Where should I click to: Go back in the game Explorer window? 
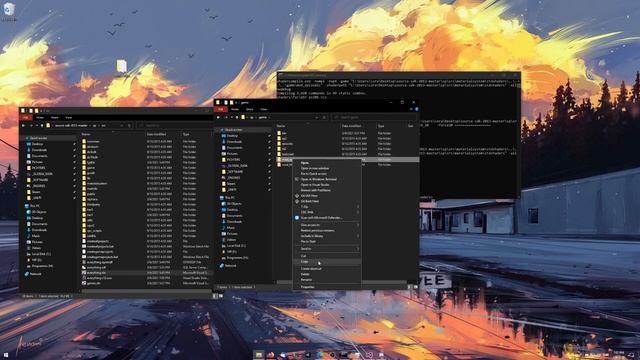[219, 117]
